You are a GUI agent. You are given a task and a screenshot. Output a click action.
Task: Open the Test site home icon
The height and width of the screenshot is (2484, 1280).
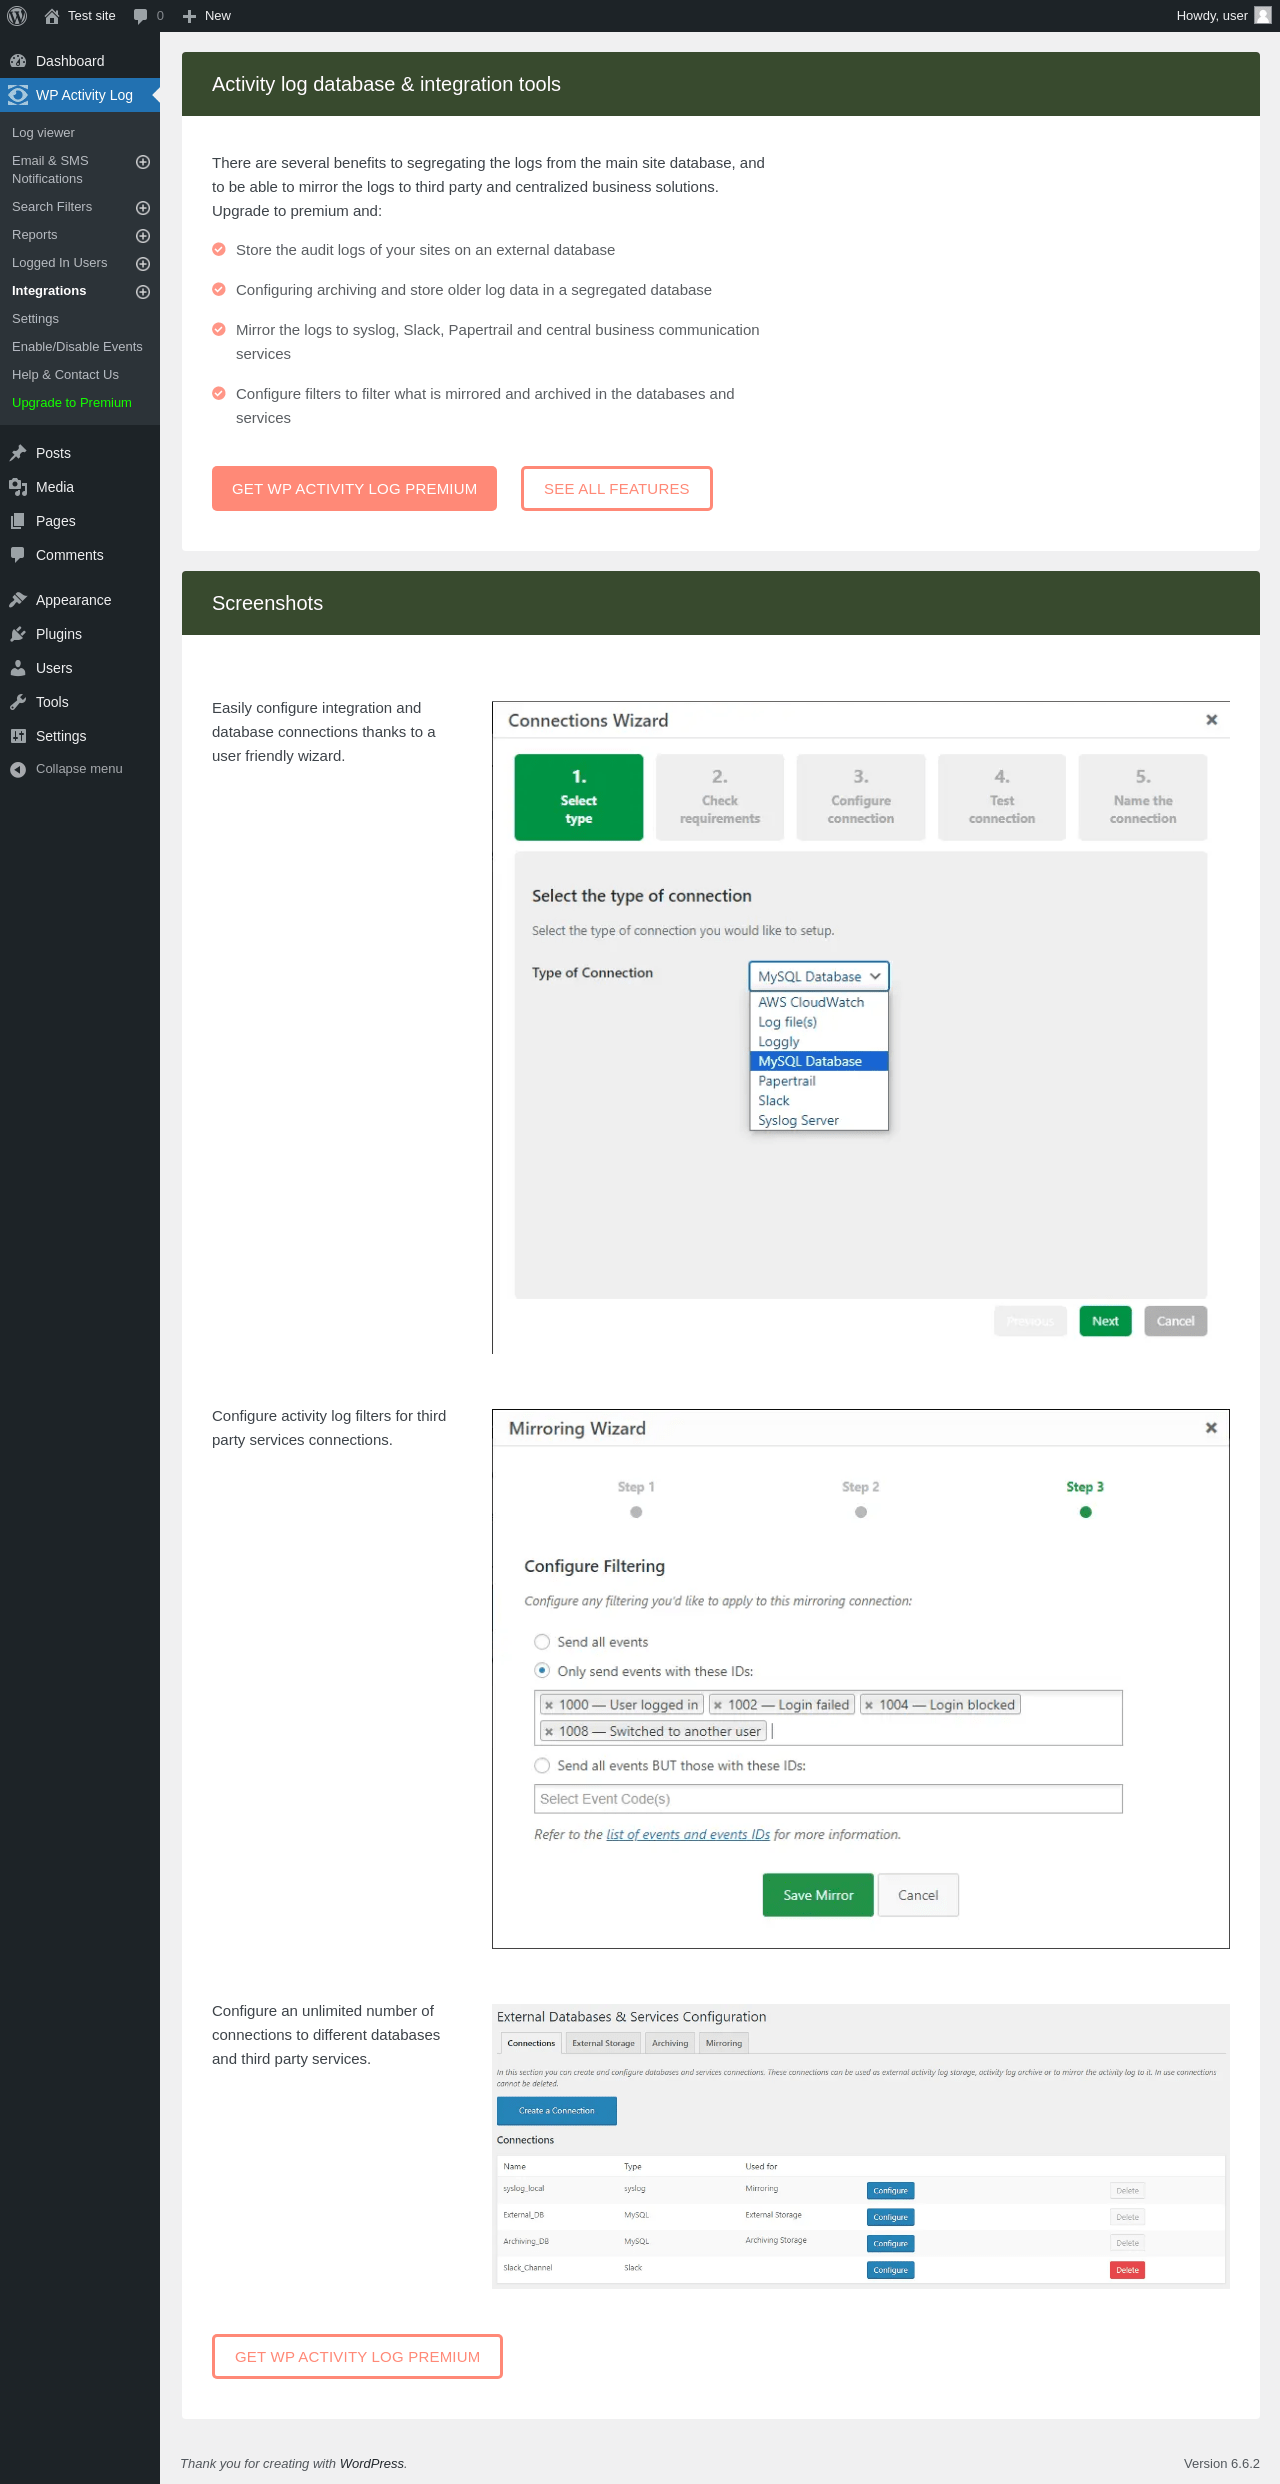52,16
